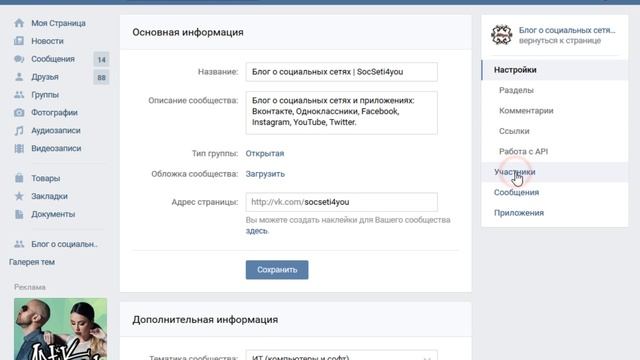This screenshot has height=360, width=640.
Task: Open Группы in the left menu
Action: 45,95
